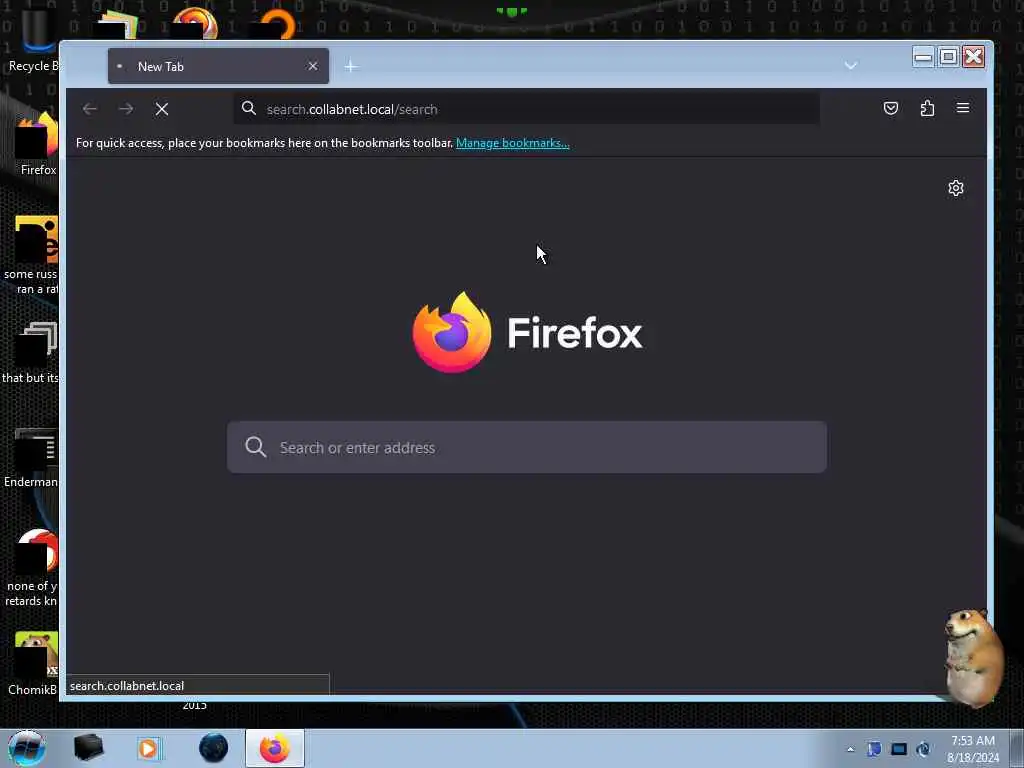
Task: Close the New Tab tab
Action: click(313, 66)
